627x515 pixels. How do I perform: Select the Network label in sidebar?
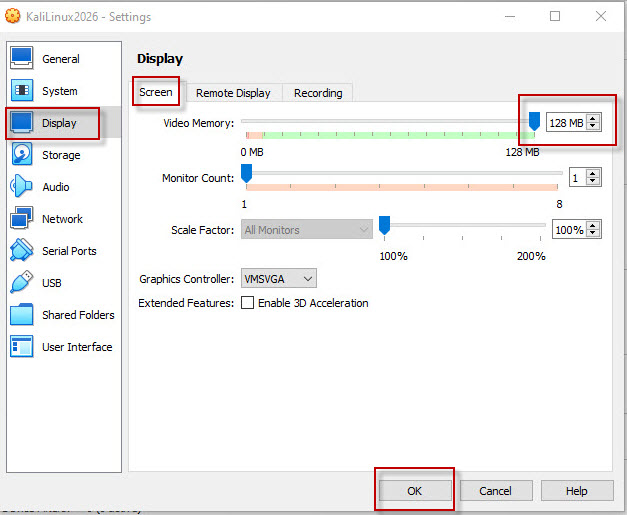coord(62,219)
